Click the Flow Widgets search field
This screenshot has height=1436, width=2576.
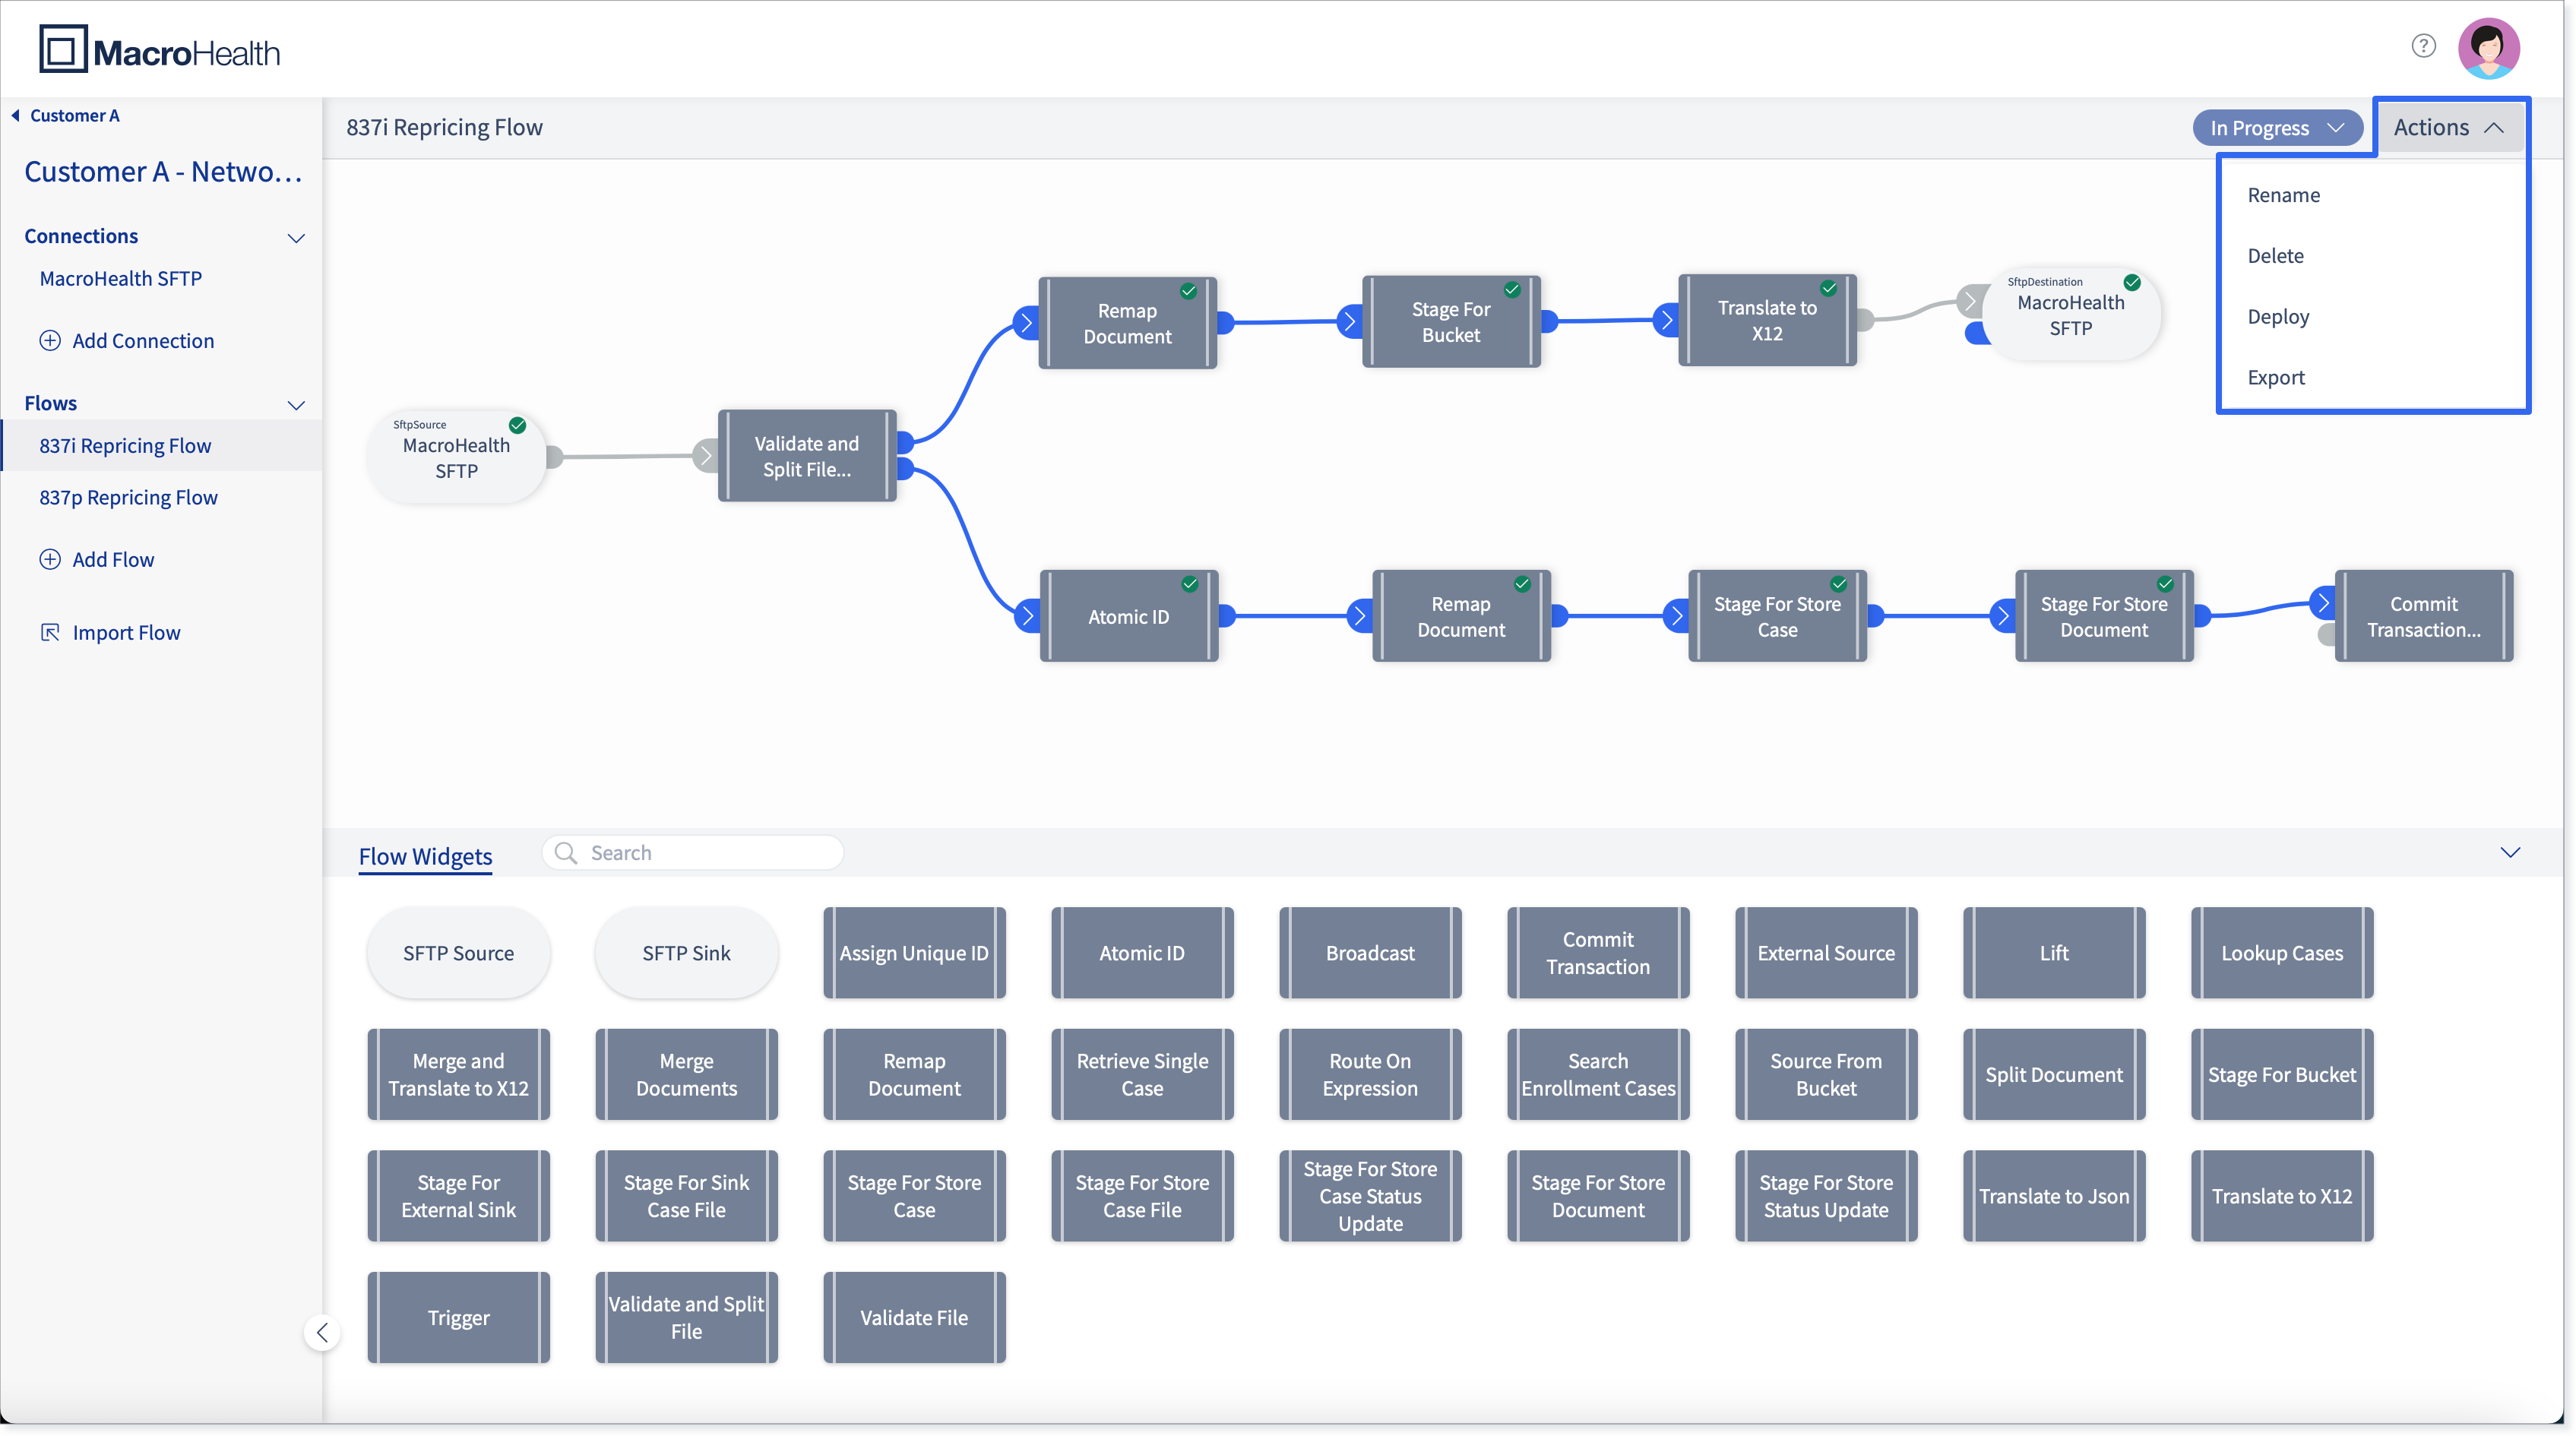[x=693, y=852]
